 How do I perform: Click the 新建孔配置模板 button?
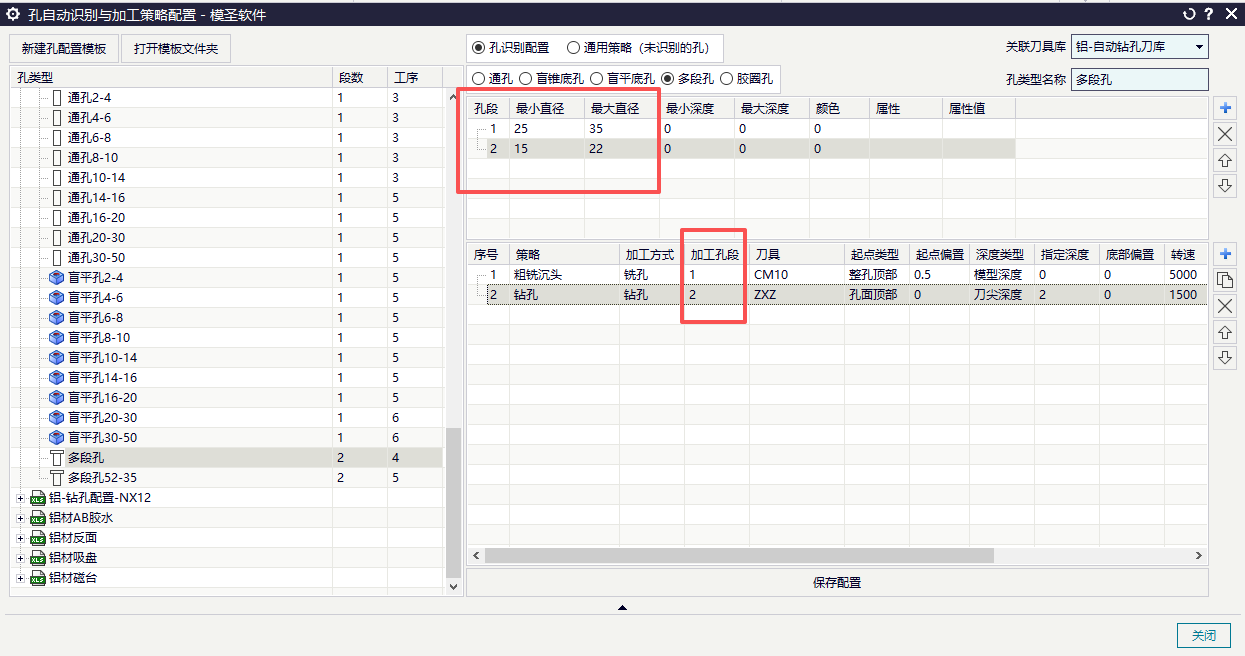tap(63, 48)
